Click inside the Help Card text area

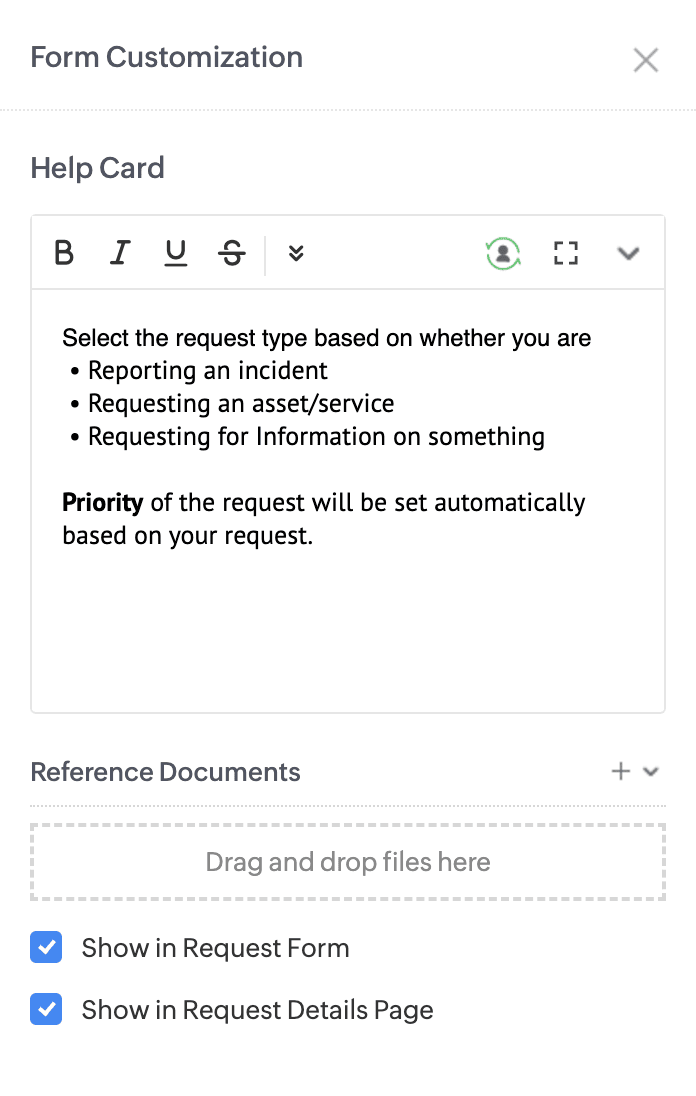point(348,500)
